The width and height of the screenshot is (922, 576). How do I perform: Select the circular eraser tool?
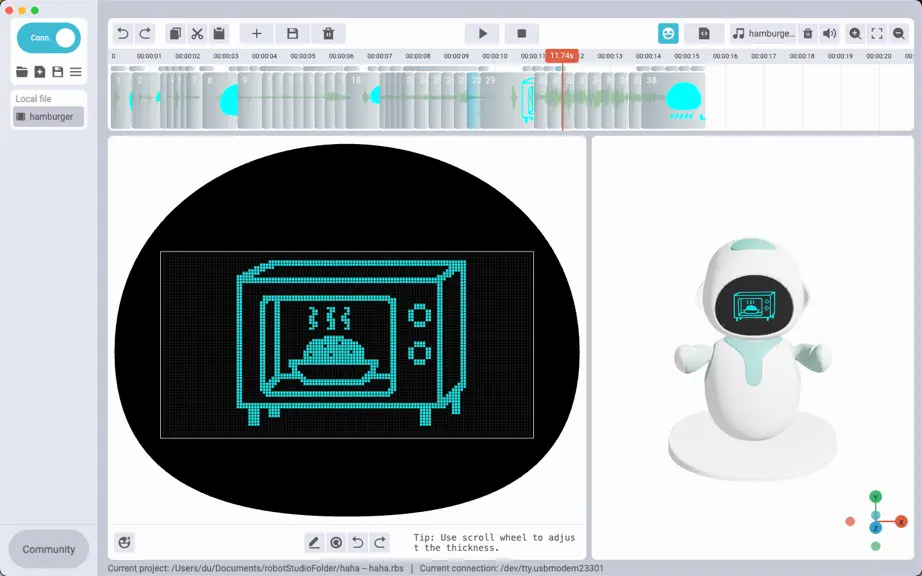pos(336,542)
